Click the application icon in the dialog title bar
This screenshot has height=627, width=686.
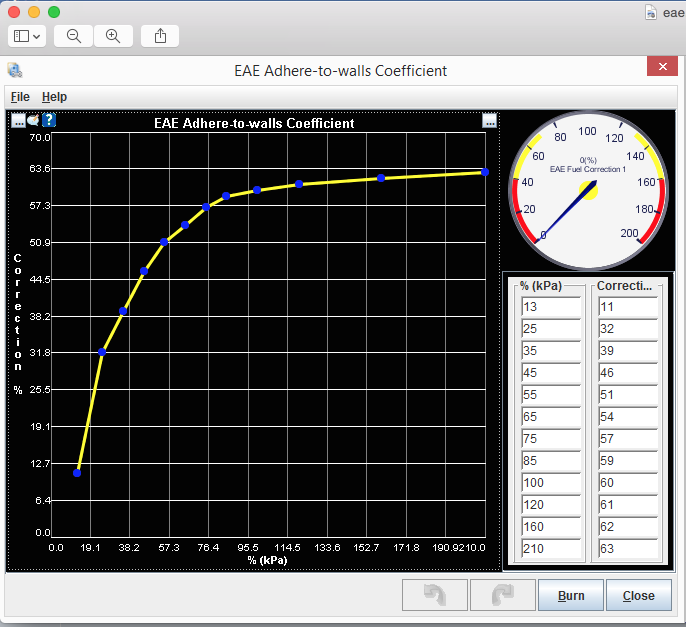click(15, 70)
